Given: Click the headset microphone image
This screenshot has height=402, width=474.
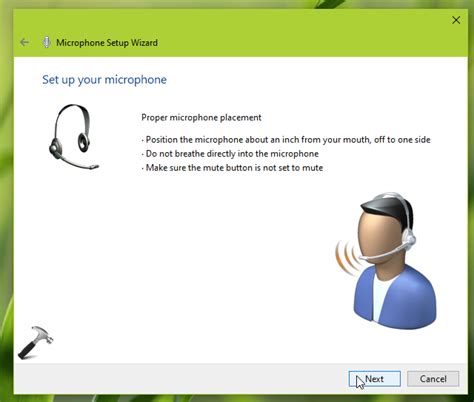Looking at the screenshot, I should [74, 137].
